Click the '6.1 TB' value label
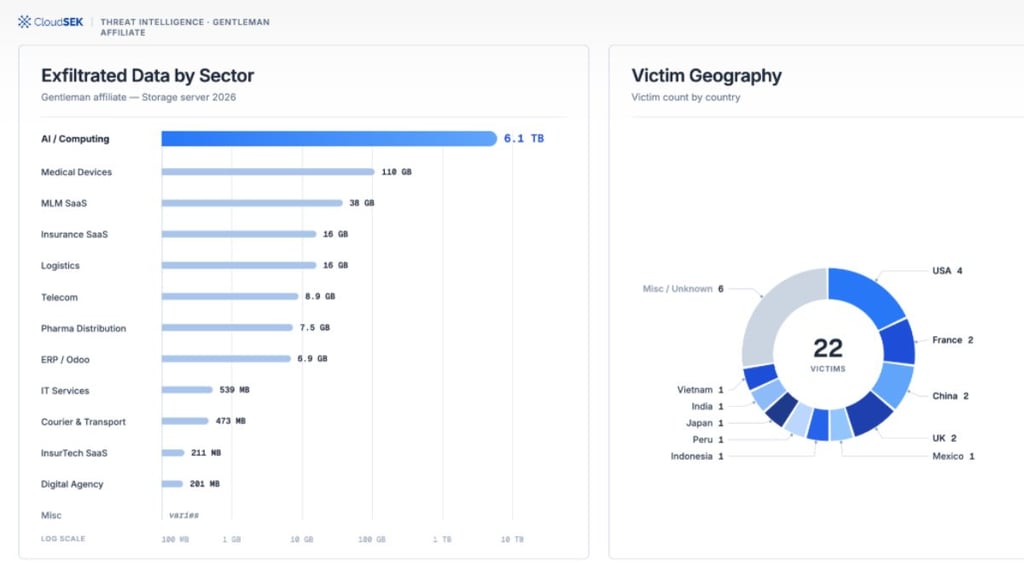 tap(524, 138)
